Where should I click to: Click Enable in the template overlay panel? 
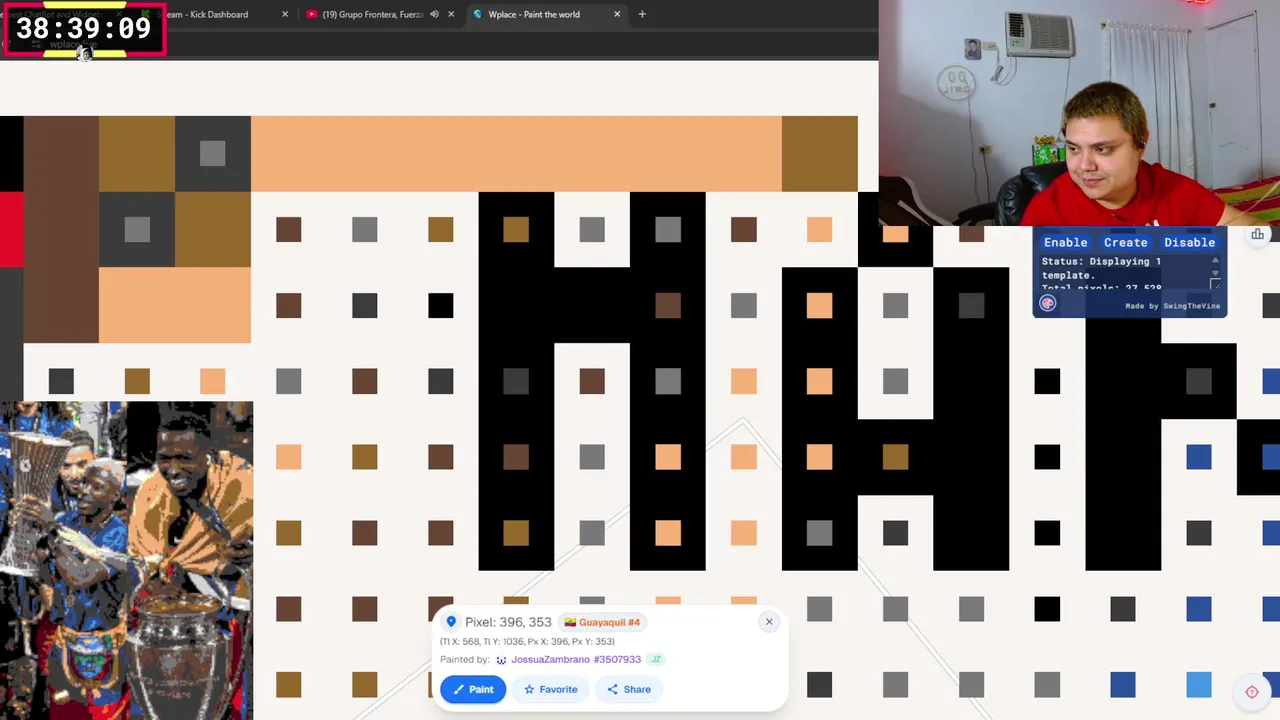pyautogui.click(x=1065, y=242)
